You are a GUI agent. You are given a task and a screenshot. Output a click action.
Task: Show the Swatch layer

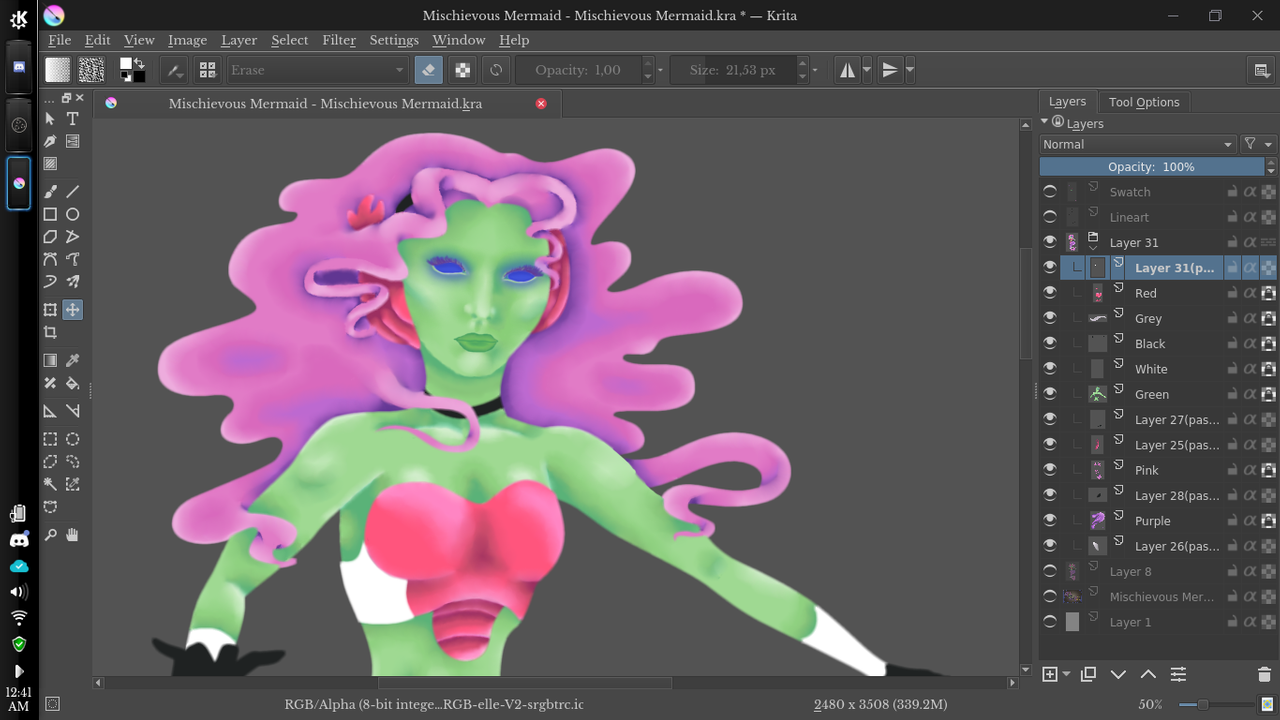1050,191
